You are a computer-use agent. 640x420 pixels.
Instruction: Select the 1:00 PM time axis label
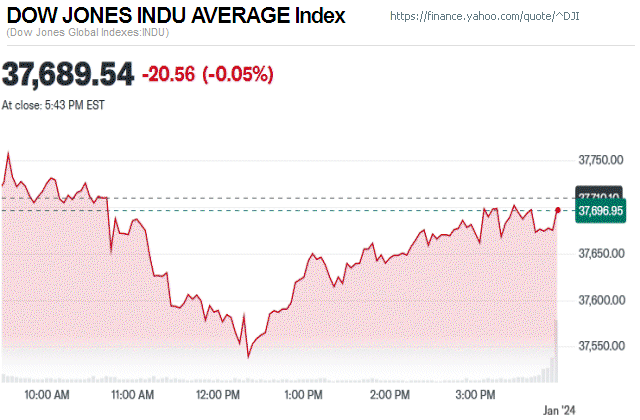(x=306, y=395)
